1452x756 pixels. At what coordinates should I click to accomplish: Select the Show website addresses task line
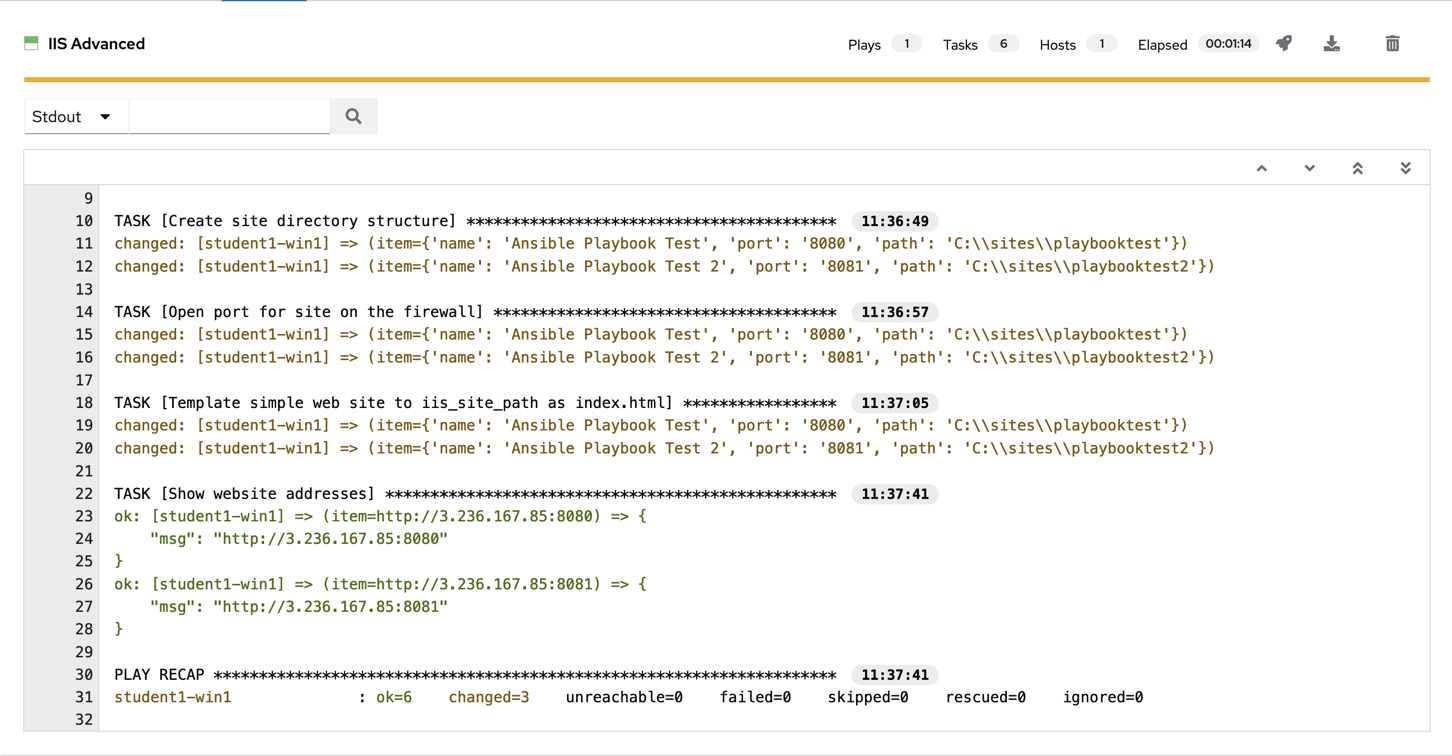[475, 494]
